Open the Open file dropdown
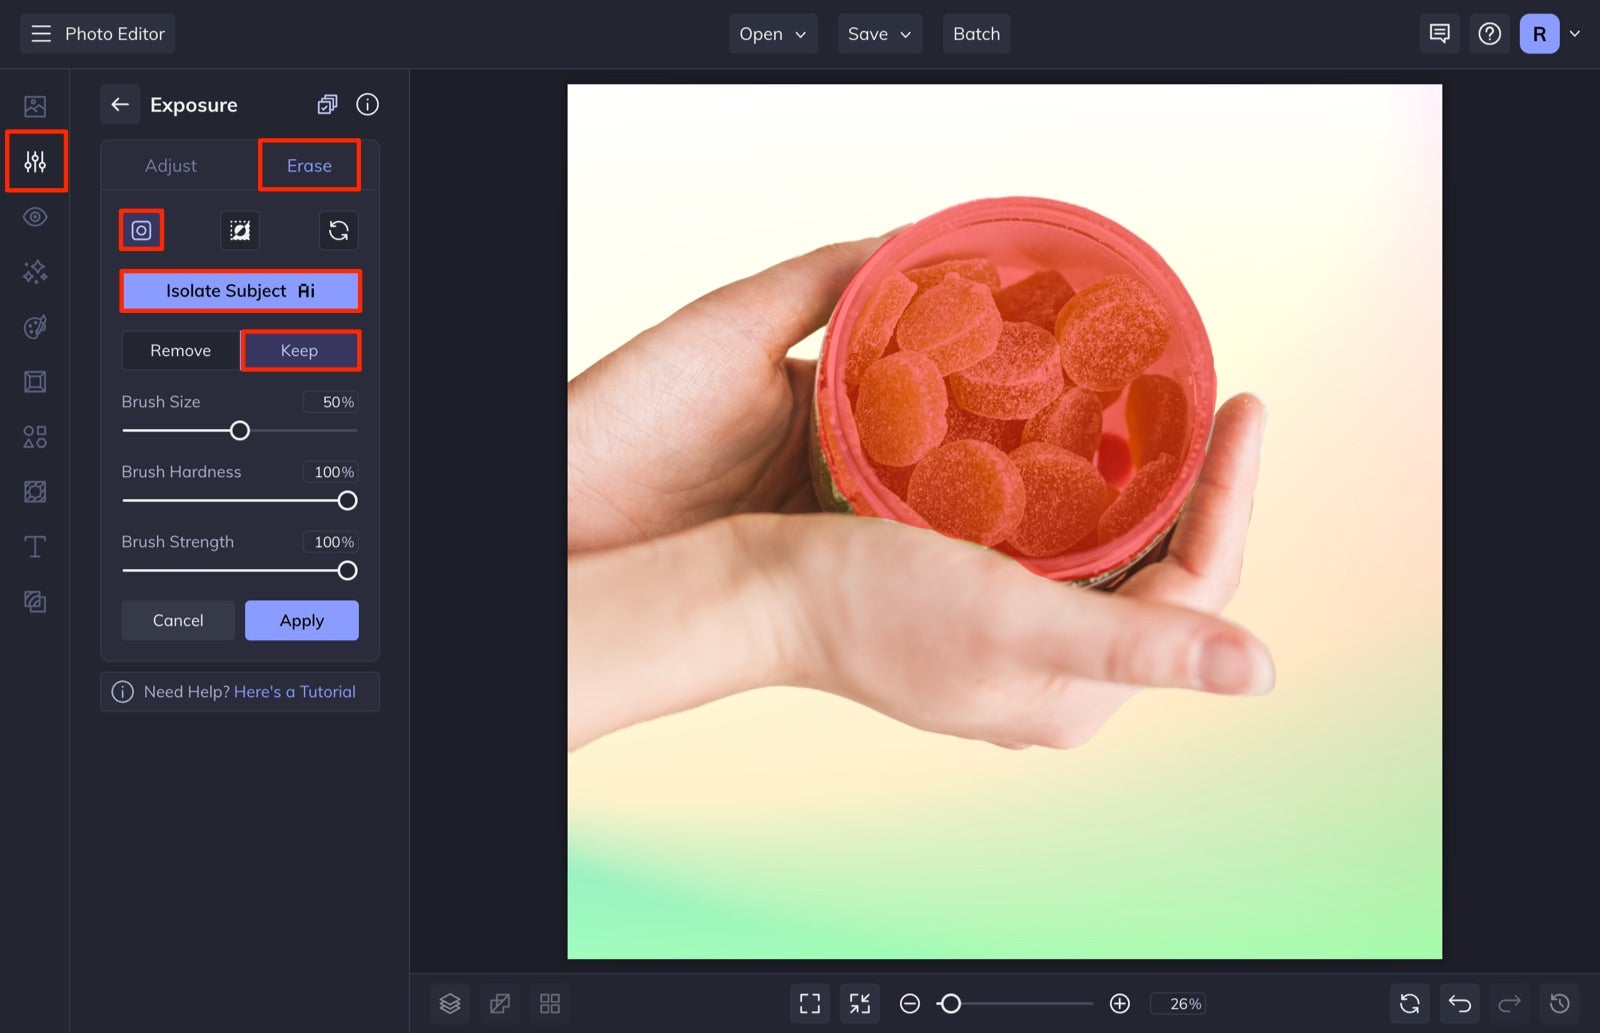Screen dimensions: 1600x1033 [772, 33]
